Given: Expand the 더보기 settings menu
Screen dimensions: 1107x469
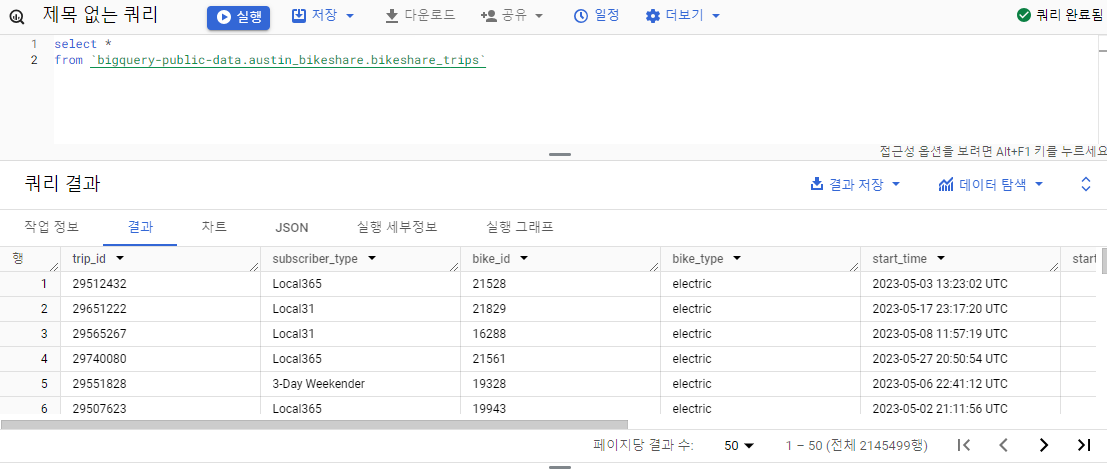Looking at the screenshot, I should 683,16.
